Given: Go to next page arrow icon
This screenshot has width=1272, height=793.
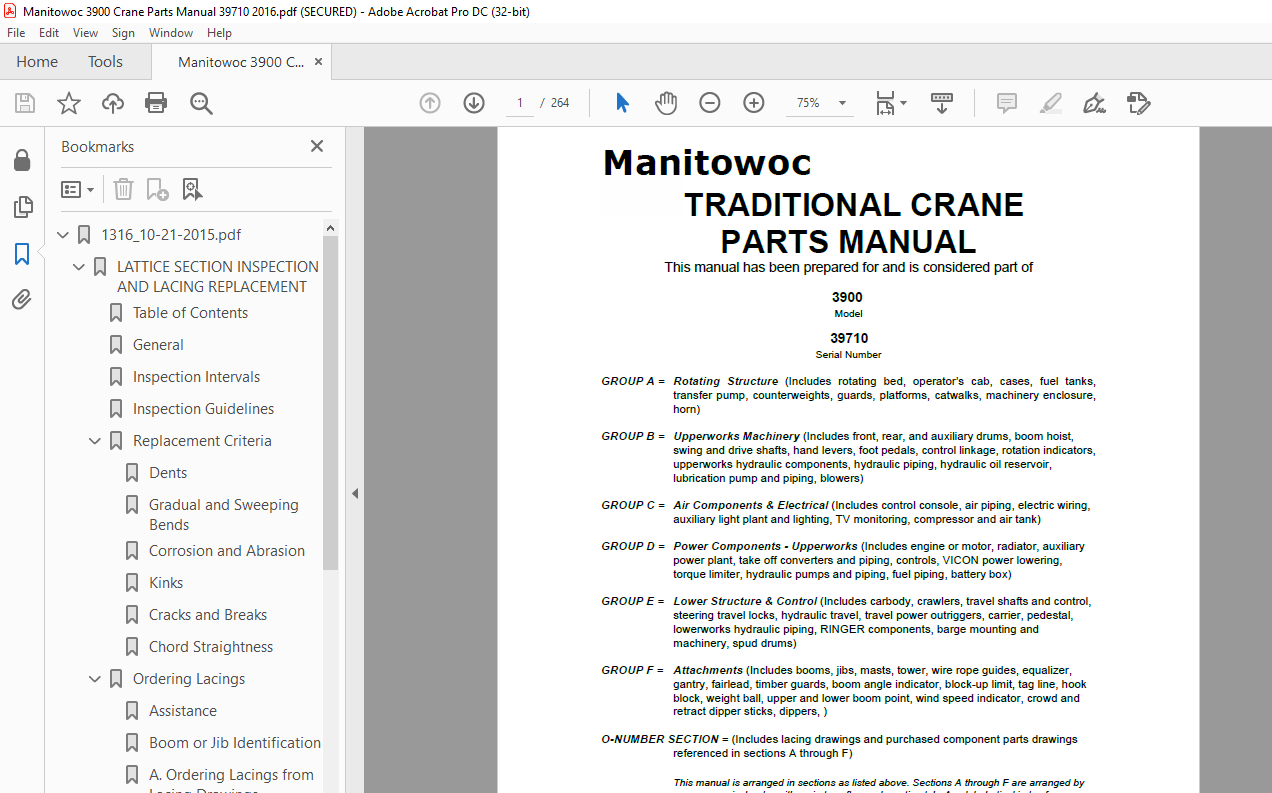Looking at the screenshot, I should click(474, 103).
